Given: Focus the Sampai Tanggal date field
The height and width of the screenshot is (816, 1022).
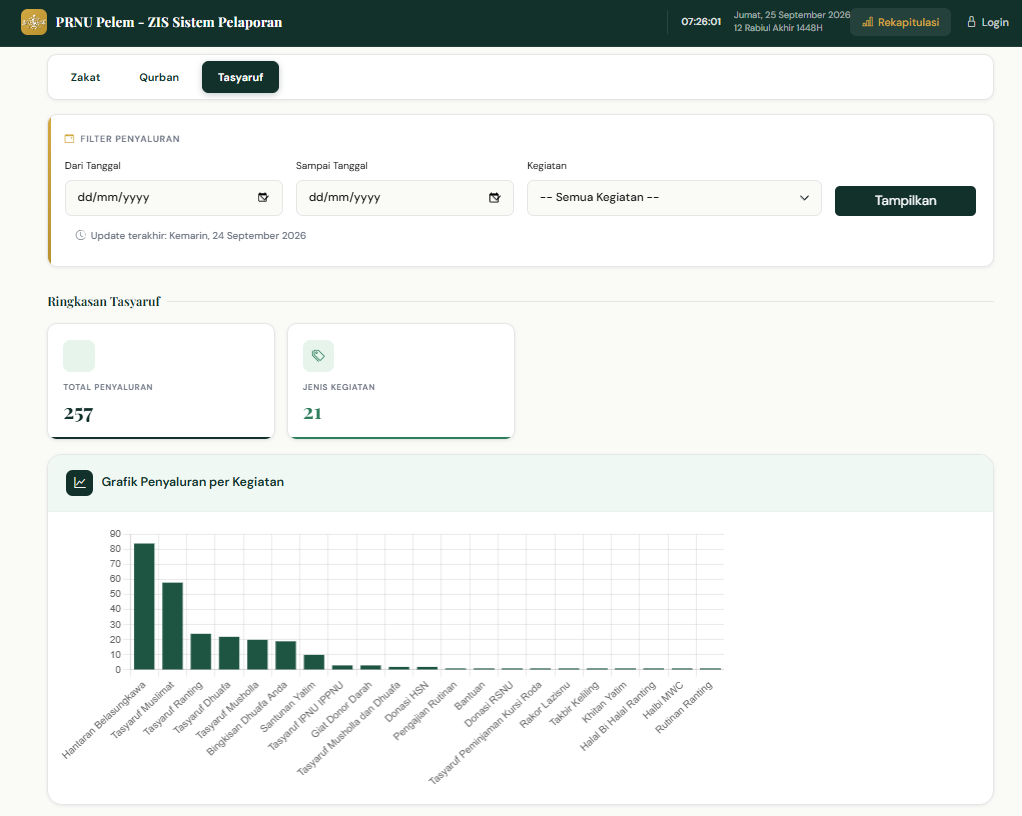Looking at the screenshot, I should click(x=405, y=197).
